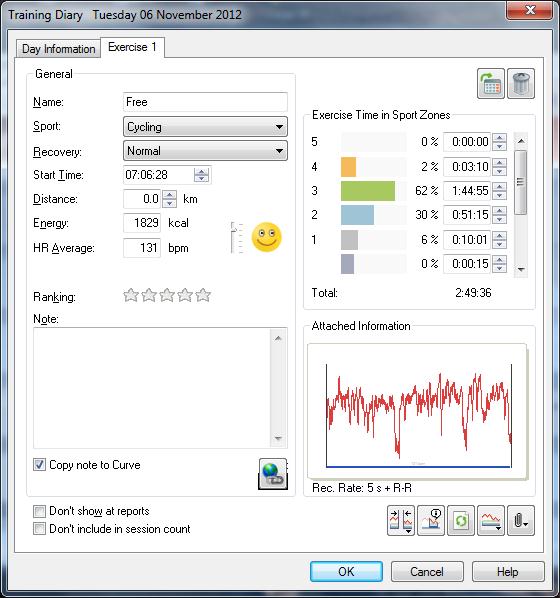
Task: Select the Exercise 1 tab
Action: point(132,47)
